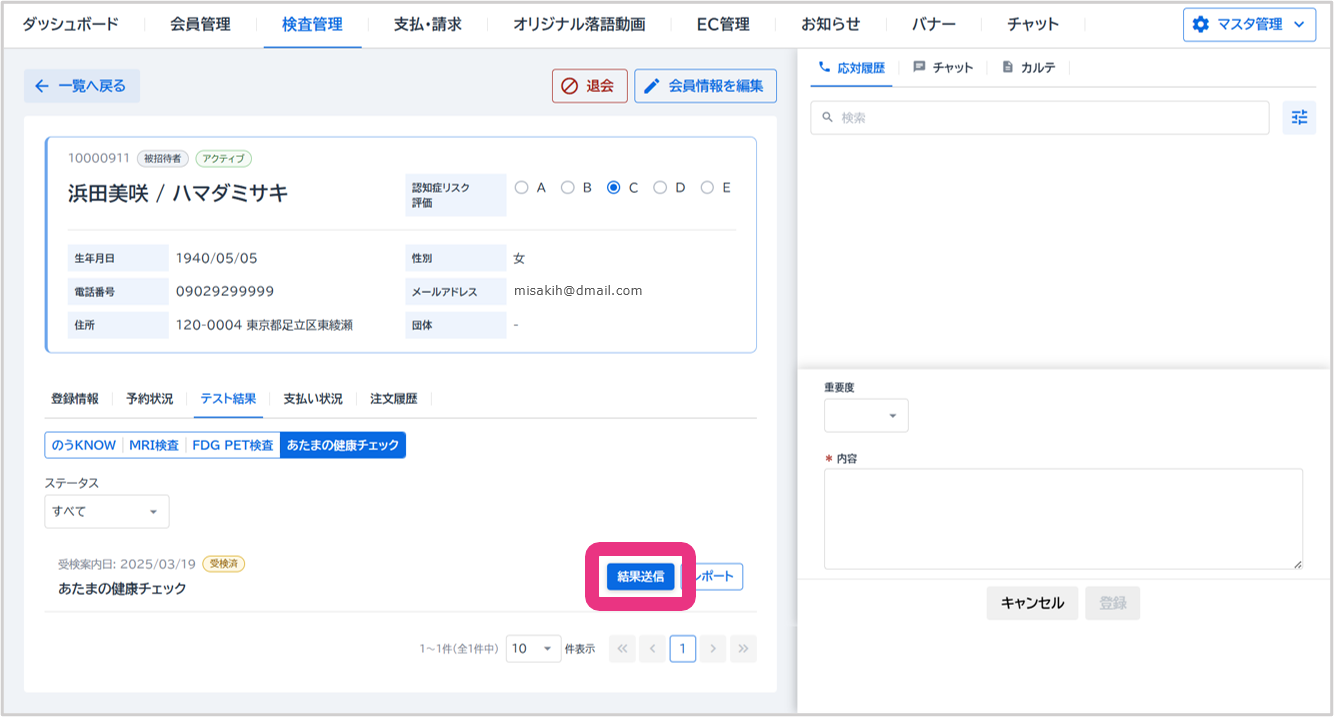This screenshot has height=717, width=1334.
Task: Click the phone icon for 応対履歴
Action: tap(825, 67)
